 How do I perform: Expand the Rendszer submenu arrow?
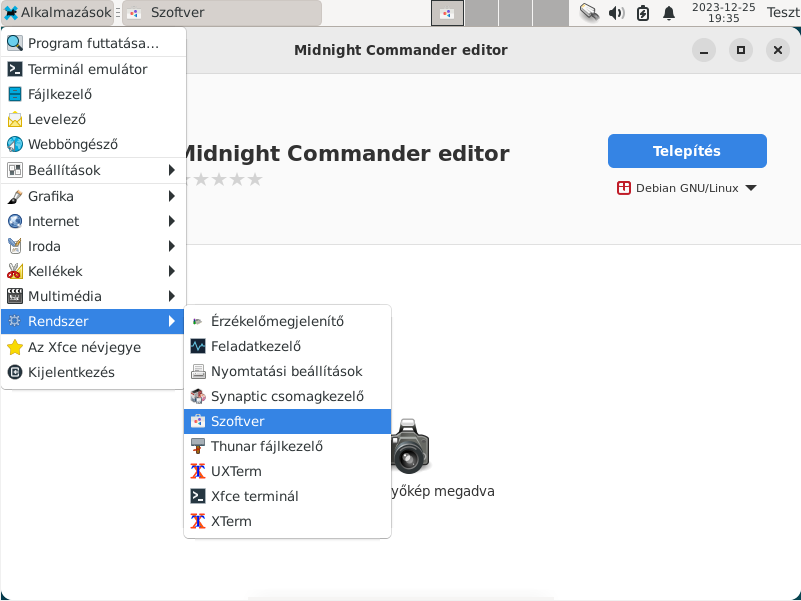[x=172, y=321]
